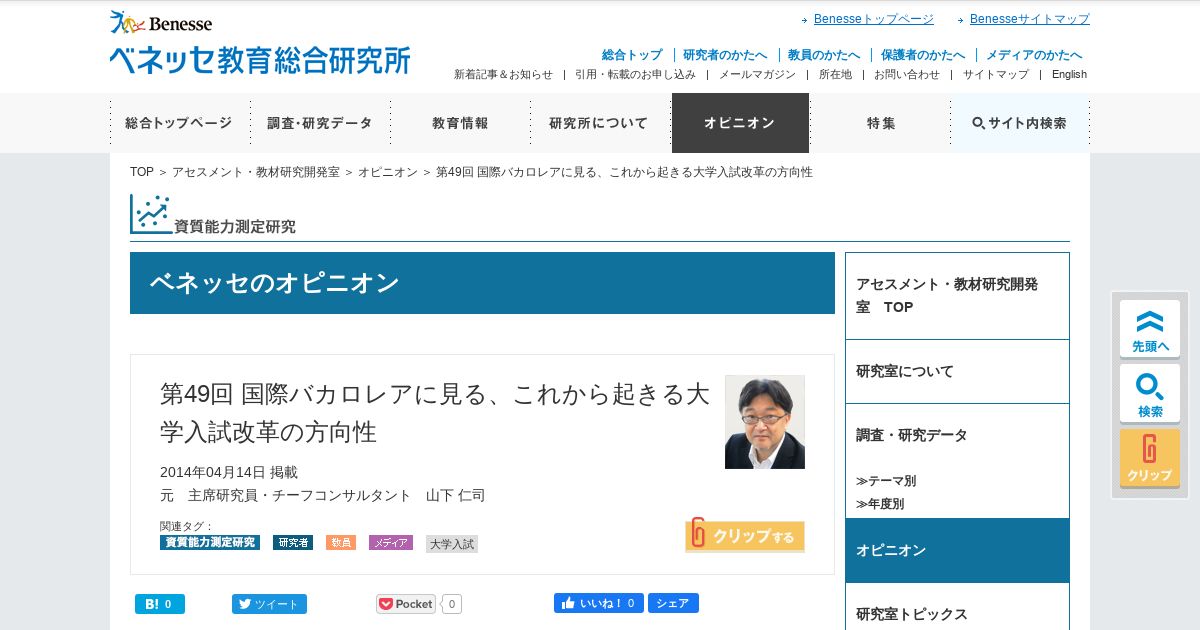Open sidebar アセスメント・教材研究開発室 TOP
Viewport: 1200px width, 630px height.
pos(957,296)
